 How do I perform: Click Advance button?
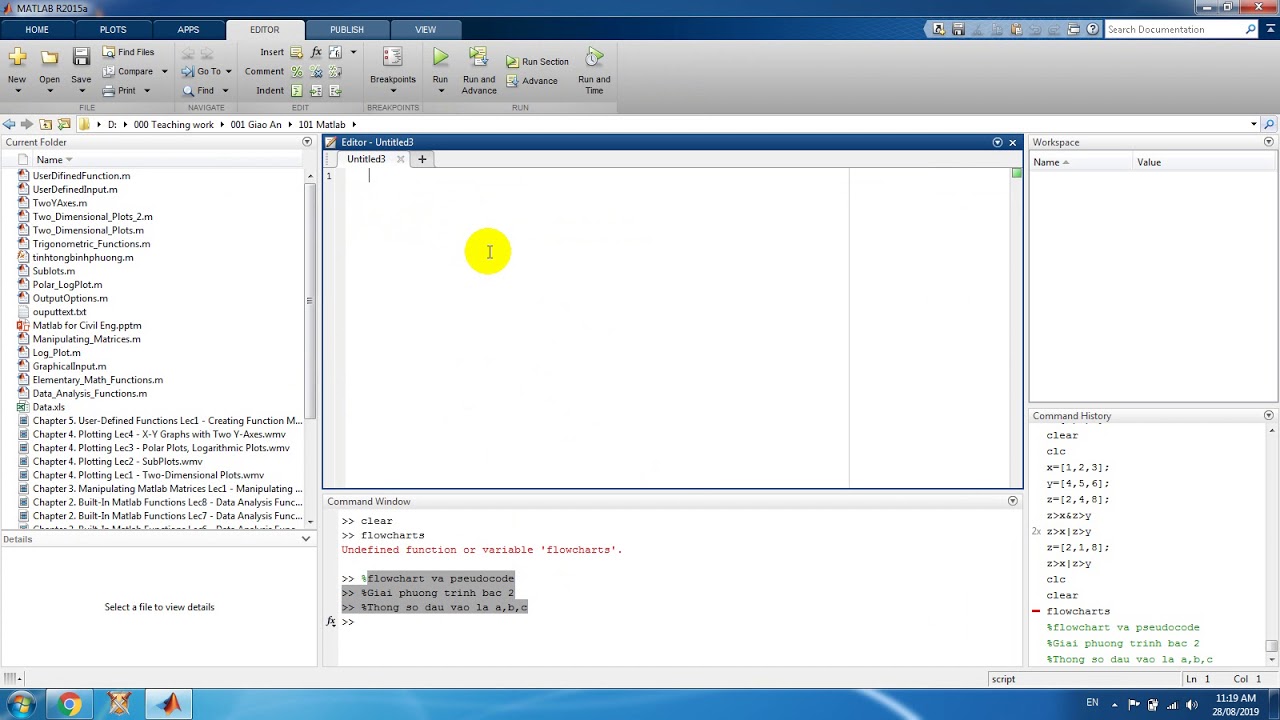532,81
